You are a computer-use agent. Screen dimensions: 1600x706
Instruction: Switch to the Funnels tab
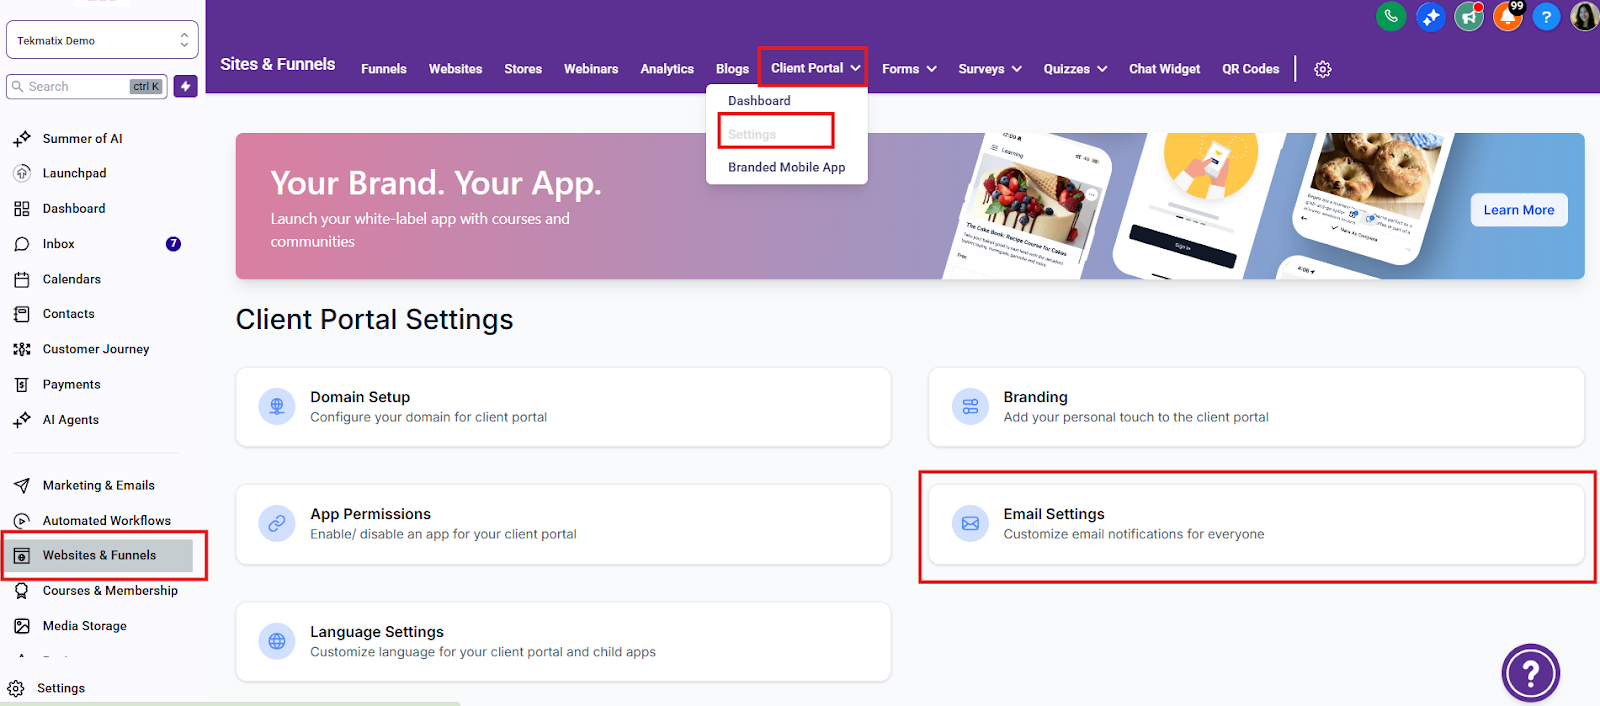(x=384, y=69)
